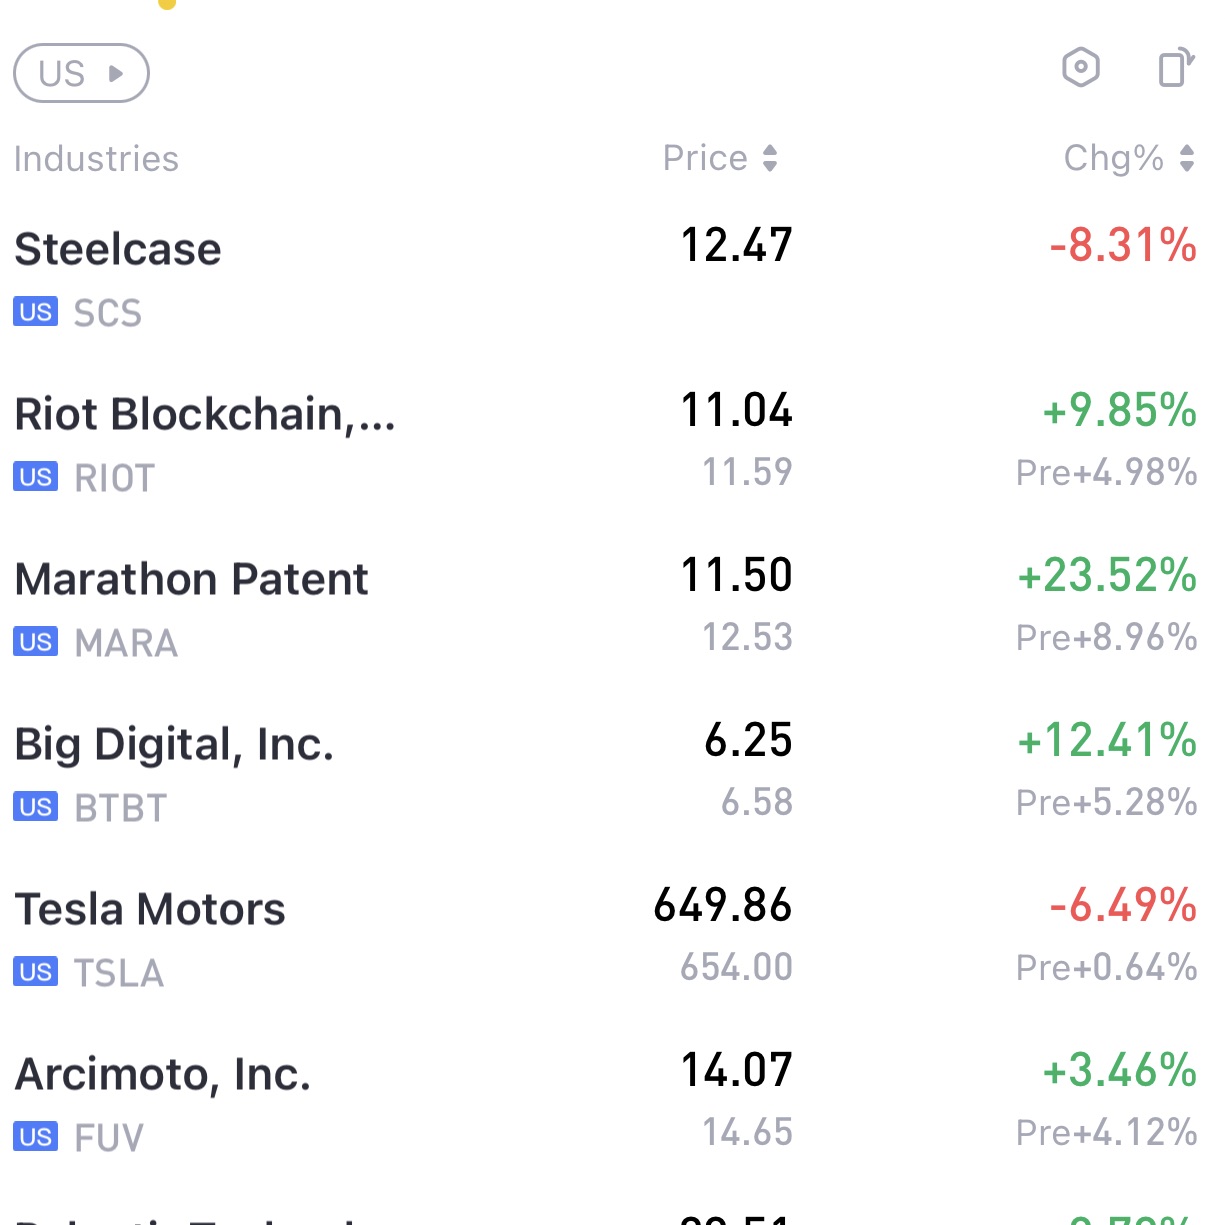
Task: Tap the share/copy watchlist icon
Action: click(1175, 68)
